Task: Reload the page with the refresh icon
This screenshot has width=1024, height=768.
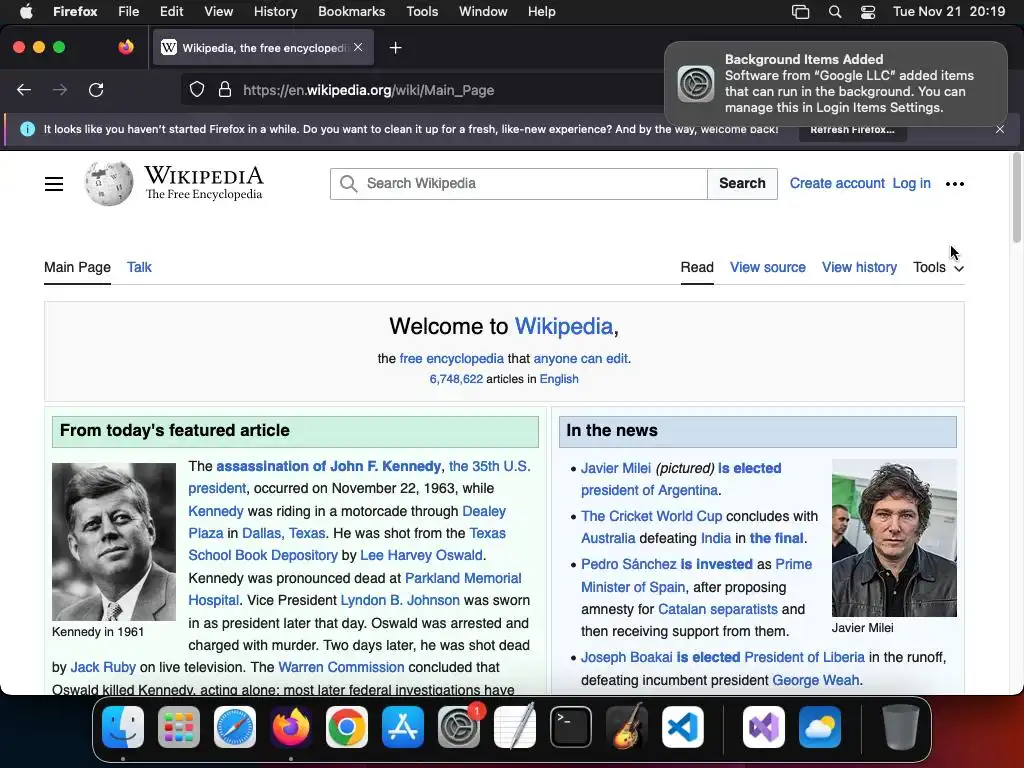Action: pos(96,90)
